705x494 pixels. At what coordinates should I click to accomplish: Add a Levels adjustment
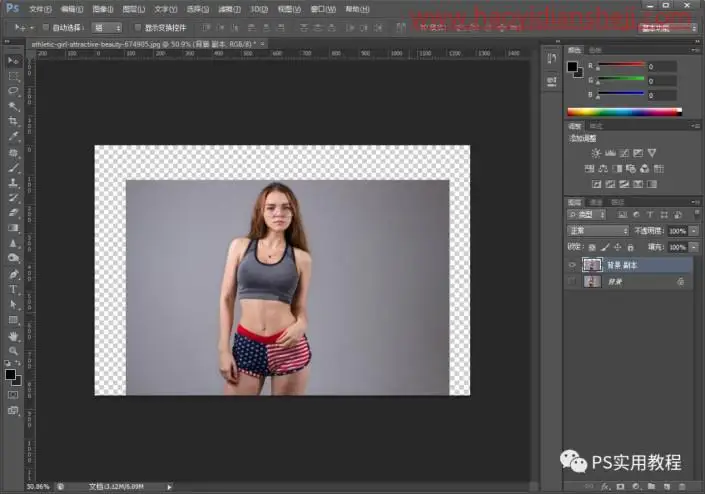pos(610,153)
